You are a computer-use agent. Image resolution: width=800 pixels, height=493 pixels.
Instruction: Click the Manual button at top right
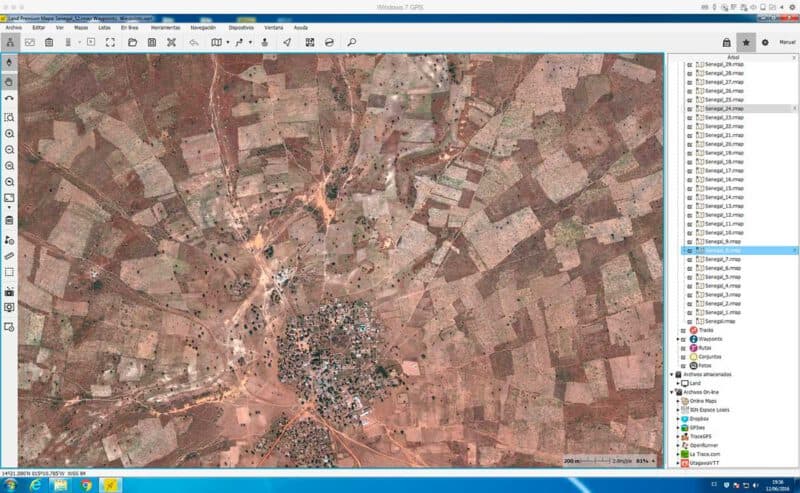pos(787,42)
